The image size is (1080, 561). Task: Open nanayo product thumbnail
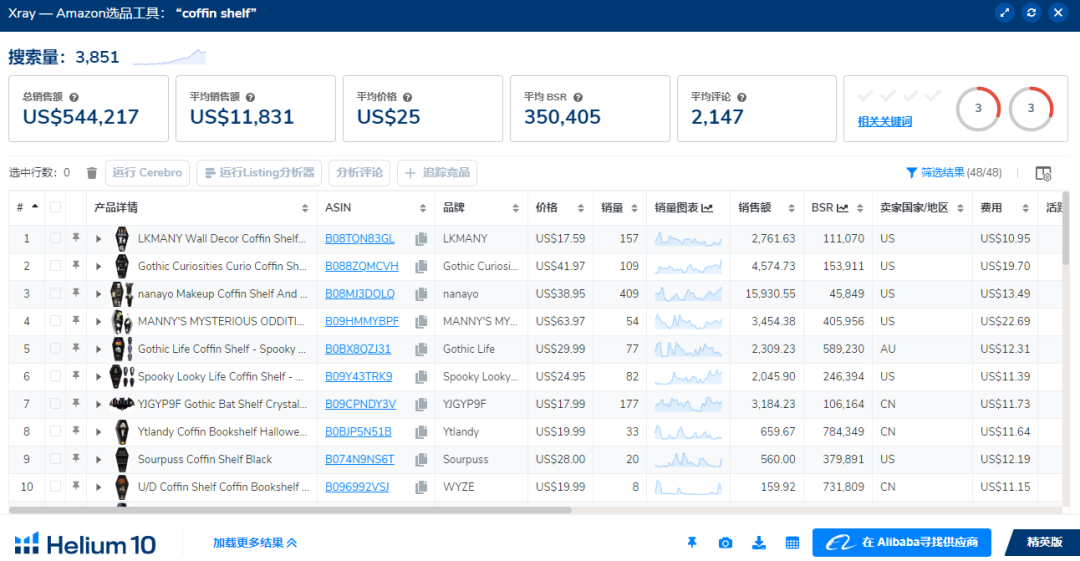point(121,294)
